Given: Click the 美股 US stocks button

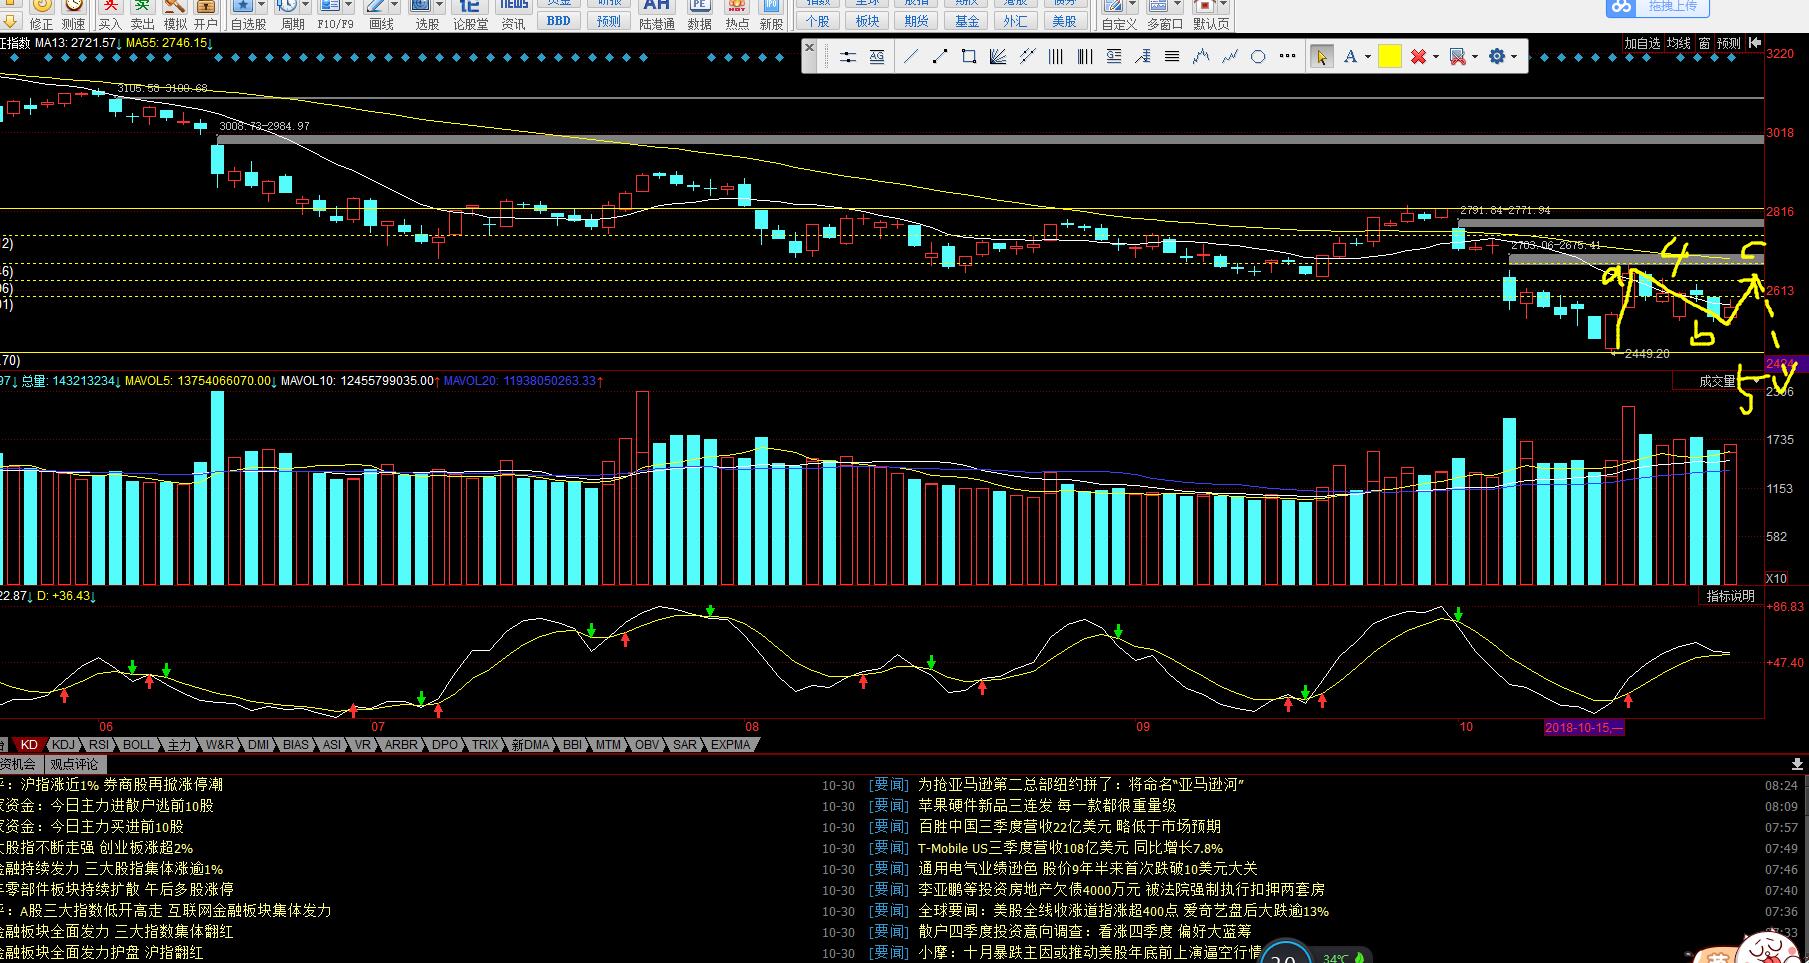Looking at the screenshot, I should pyautogui.click(x=1064, y=21).
